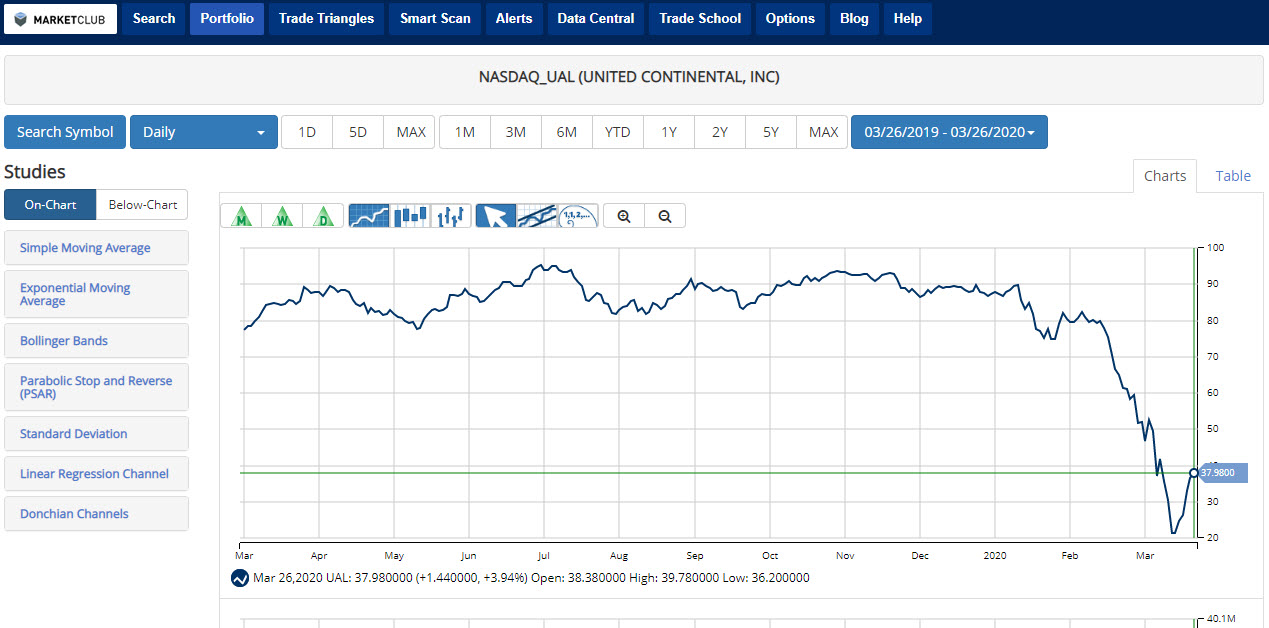Viewport: 1269px width, 628px height.
Task: Open Alerts page
Action: pyautogui.click(x=514, y=19)
